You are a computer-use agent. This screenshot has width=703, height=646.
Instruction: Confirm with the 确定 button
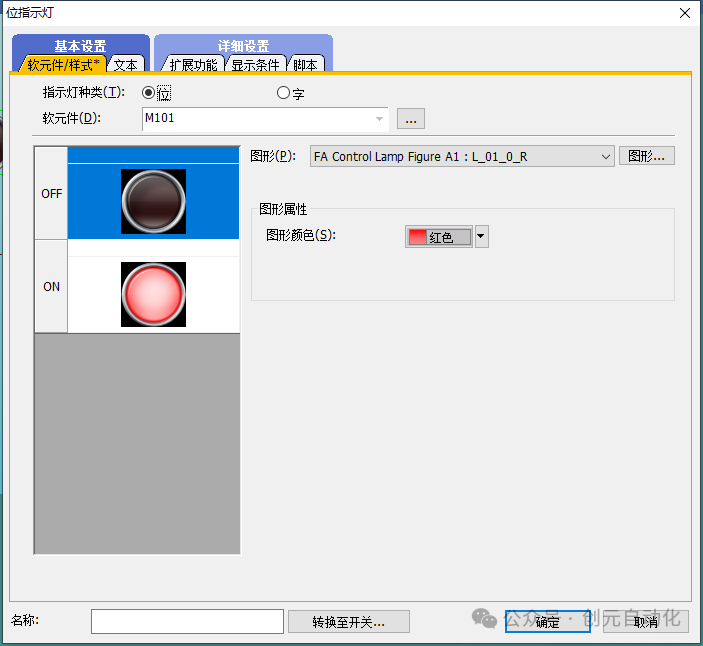pos(547,622)
